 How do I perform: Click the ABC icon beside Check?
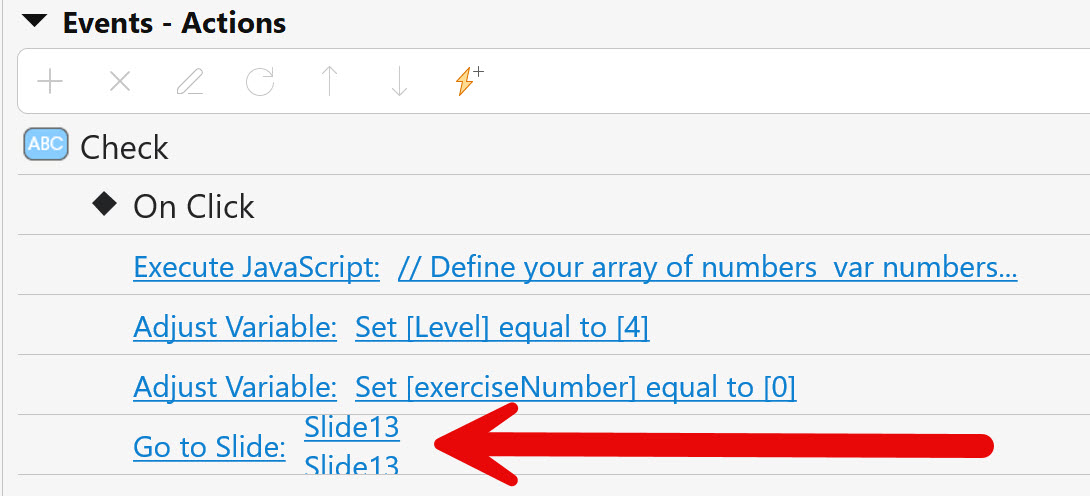(x=45, y=146)
